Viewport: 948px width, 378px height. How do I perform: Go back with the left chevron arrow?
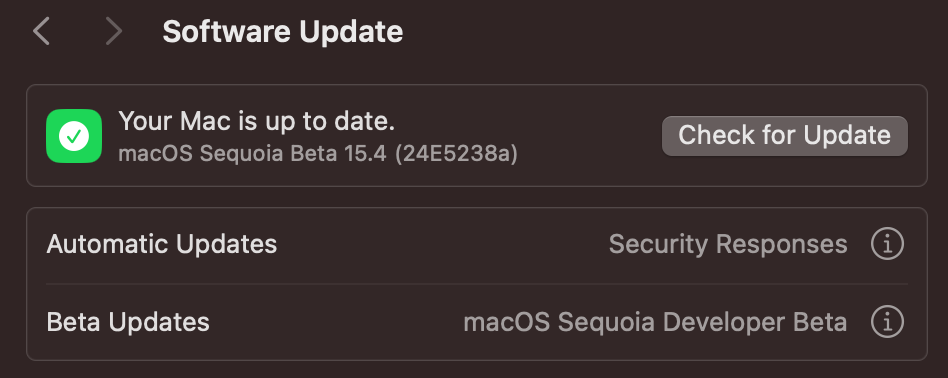41,31
